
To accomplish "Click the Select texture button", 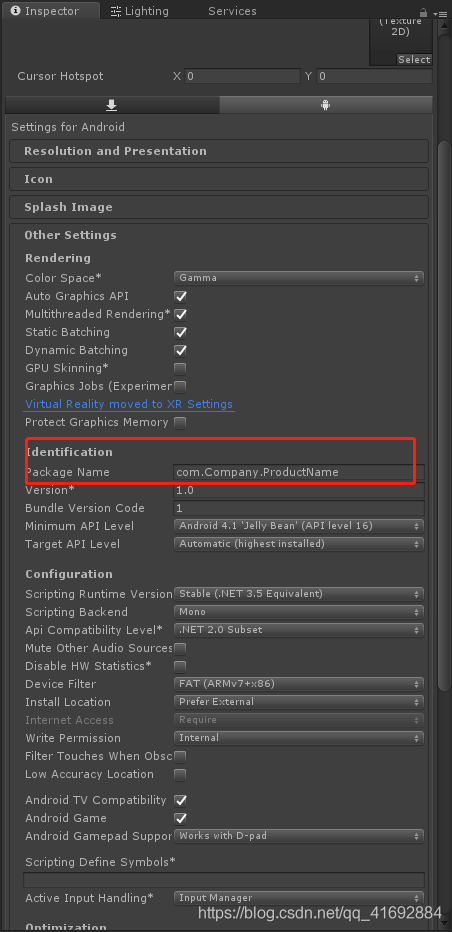I will 414,59.
